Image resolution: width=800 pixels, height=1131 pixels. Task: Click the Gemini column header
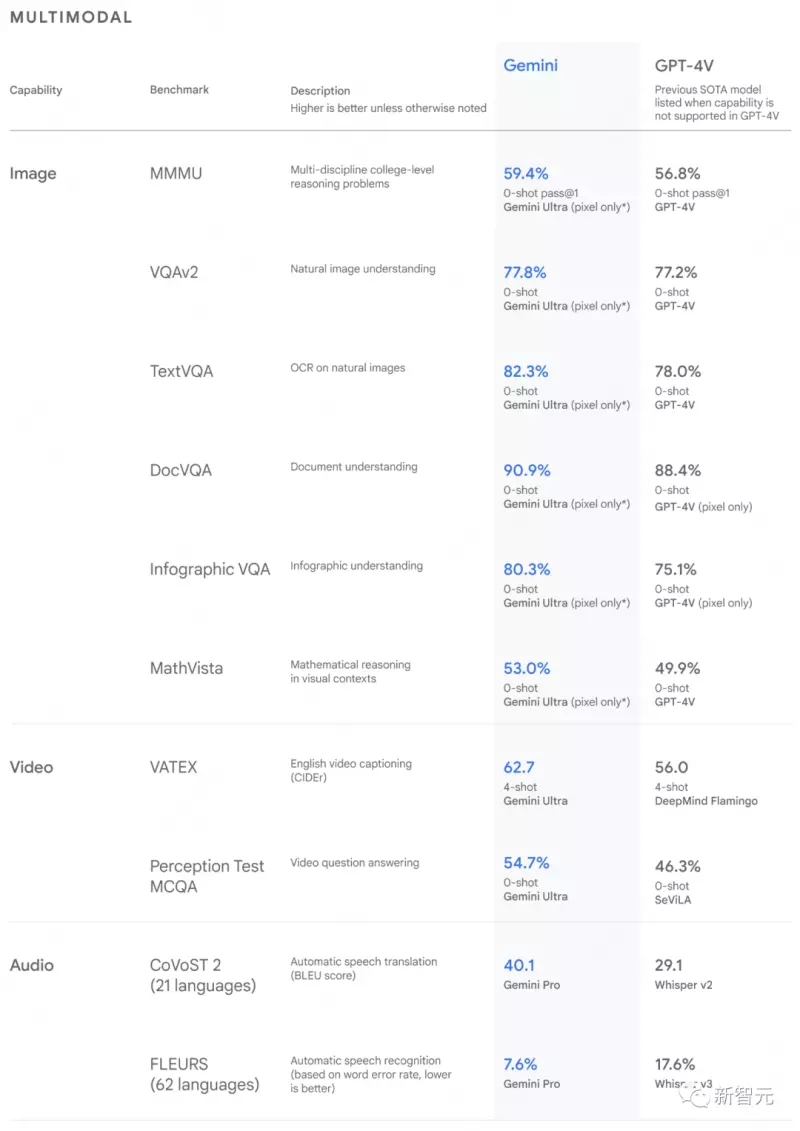point(530,66)
